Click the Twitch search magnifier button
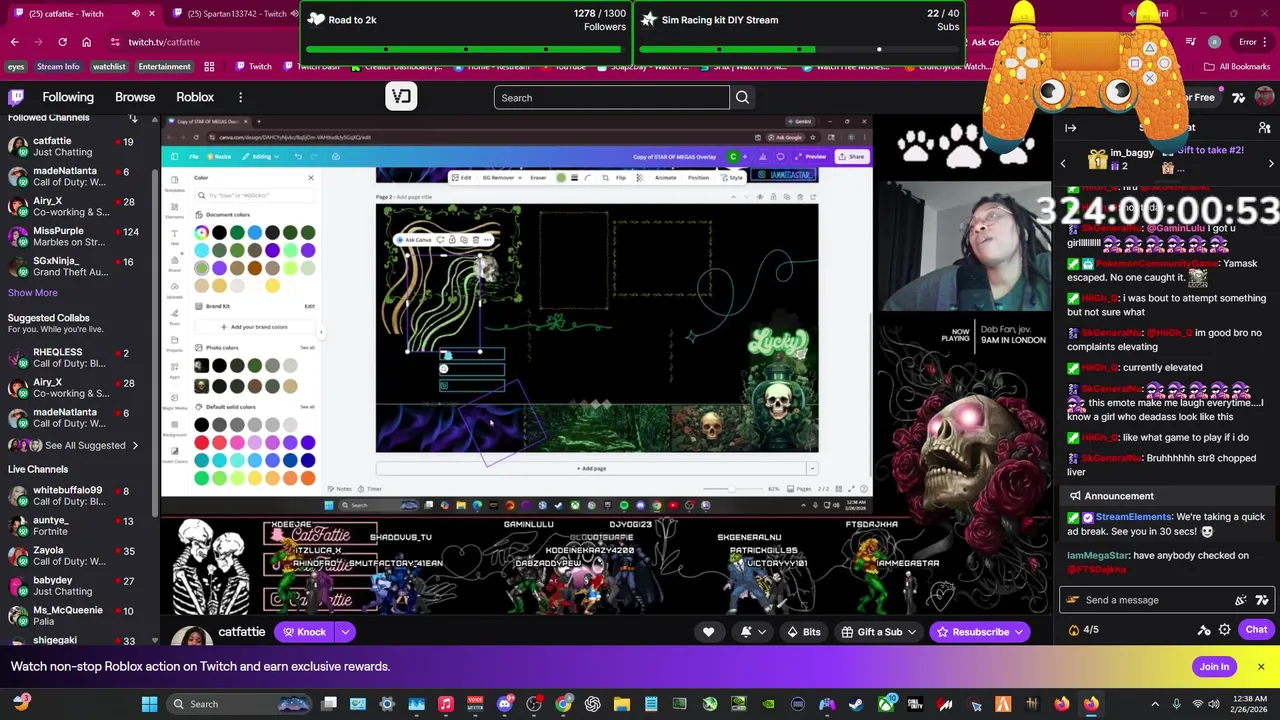The width and height of the screenshot is (1280, 720). coord(742,98)
